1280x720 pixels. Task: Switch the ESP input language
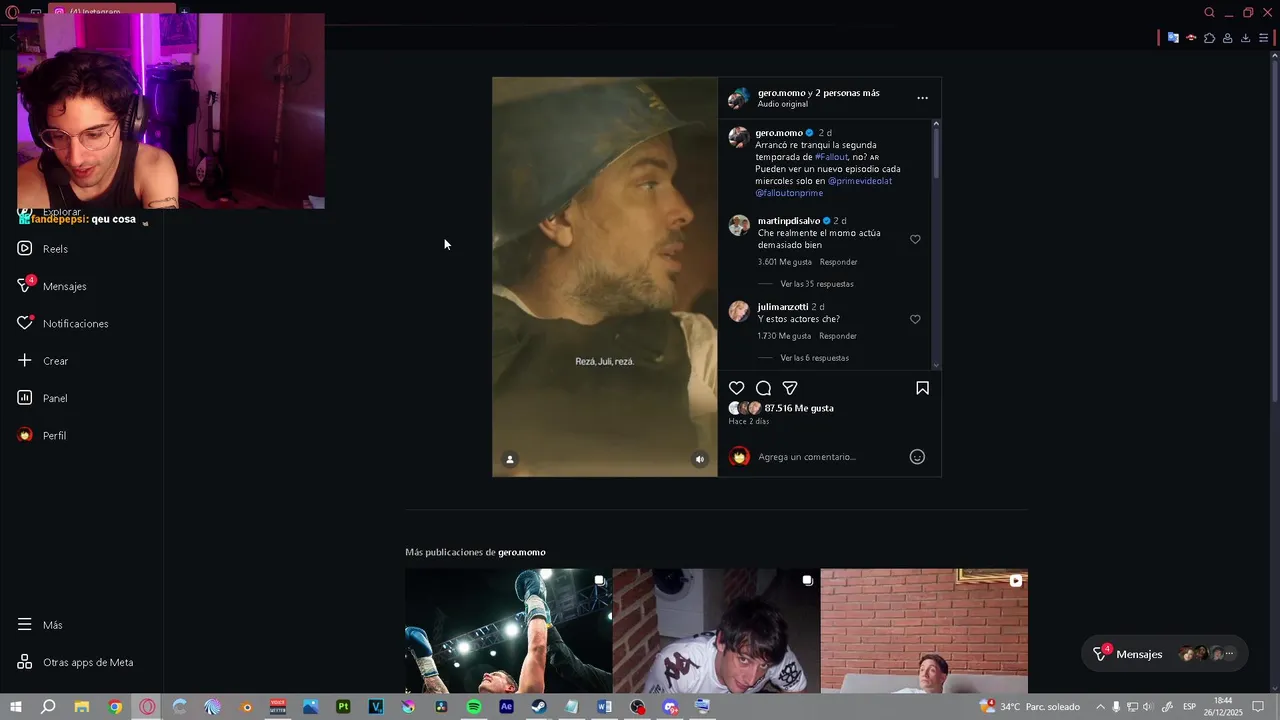click(1189, 707)
